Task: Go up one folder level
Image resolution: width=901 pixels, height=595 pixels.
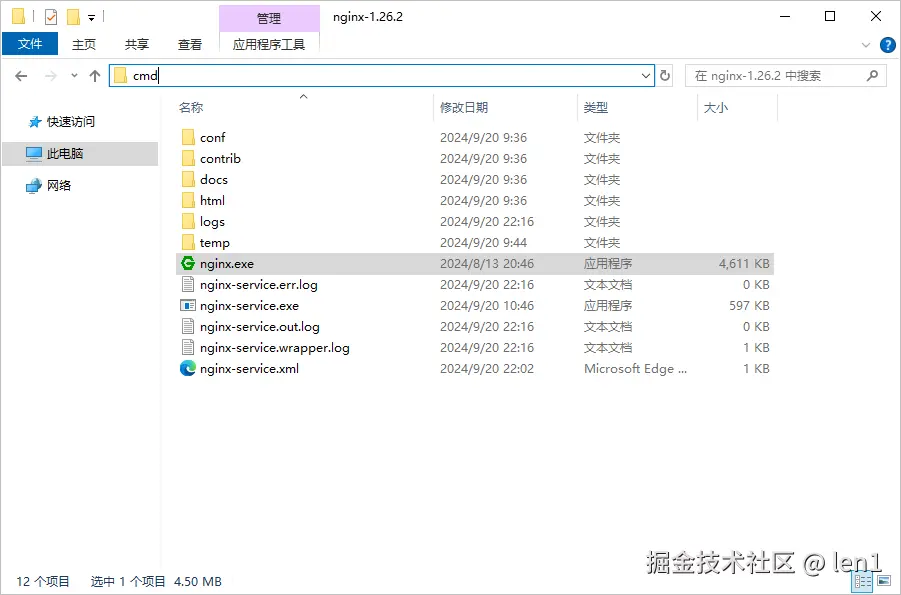Action: (x=95, y=76)
